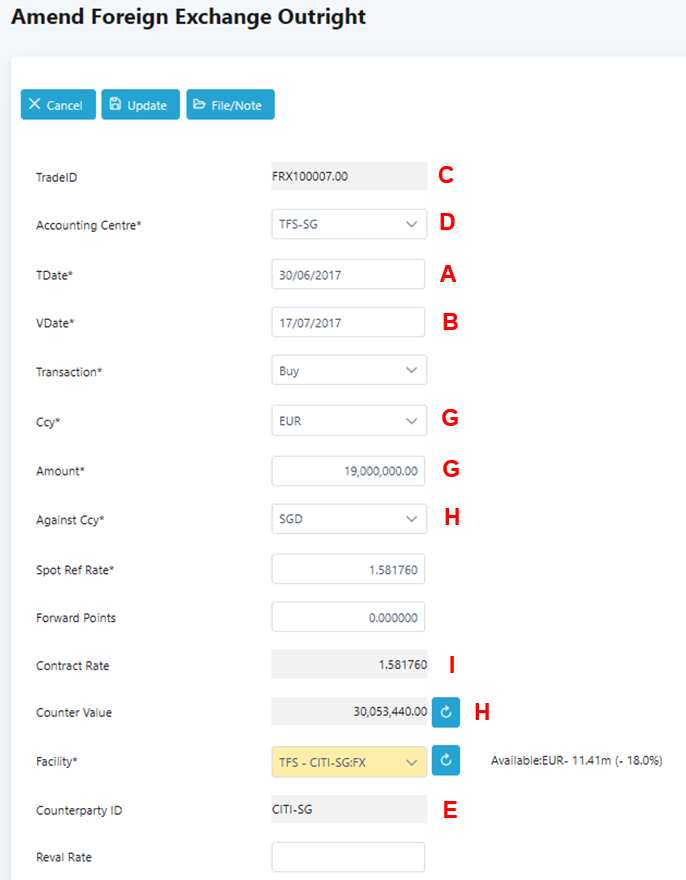Viewport: 686px width, 880px height.
Task: Click into the TDate field
Action: coord(348,274)
